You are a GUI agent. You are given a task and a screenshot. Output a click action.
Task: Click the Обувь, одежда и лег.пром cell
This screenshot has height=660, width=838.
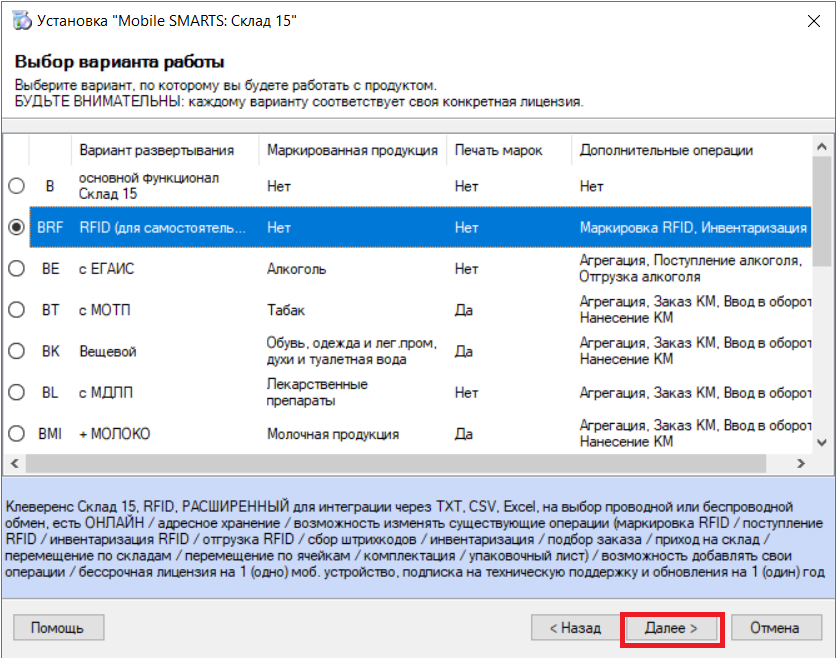352,351
